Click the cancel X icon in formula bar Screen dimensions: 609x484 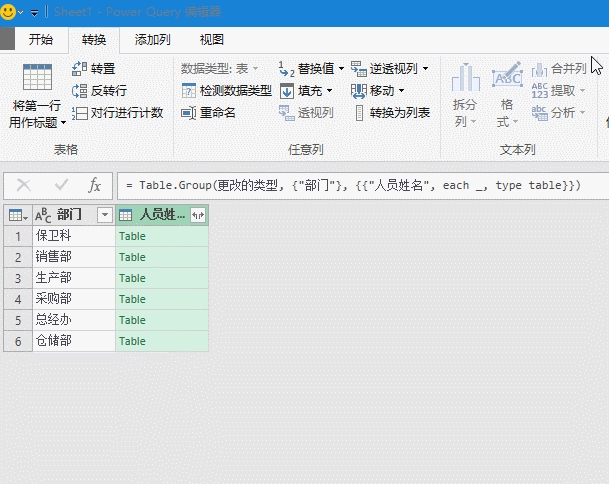[x=24, y=185]
